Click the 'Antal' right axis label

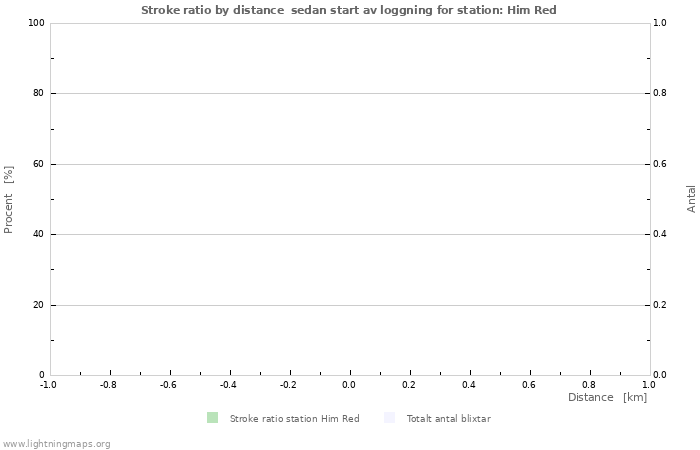click(x=691, y=199)
